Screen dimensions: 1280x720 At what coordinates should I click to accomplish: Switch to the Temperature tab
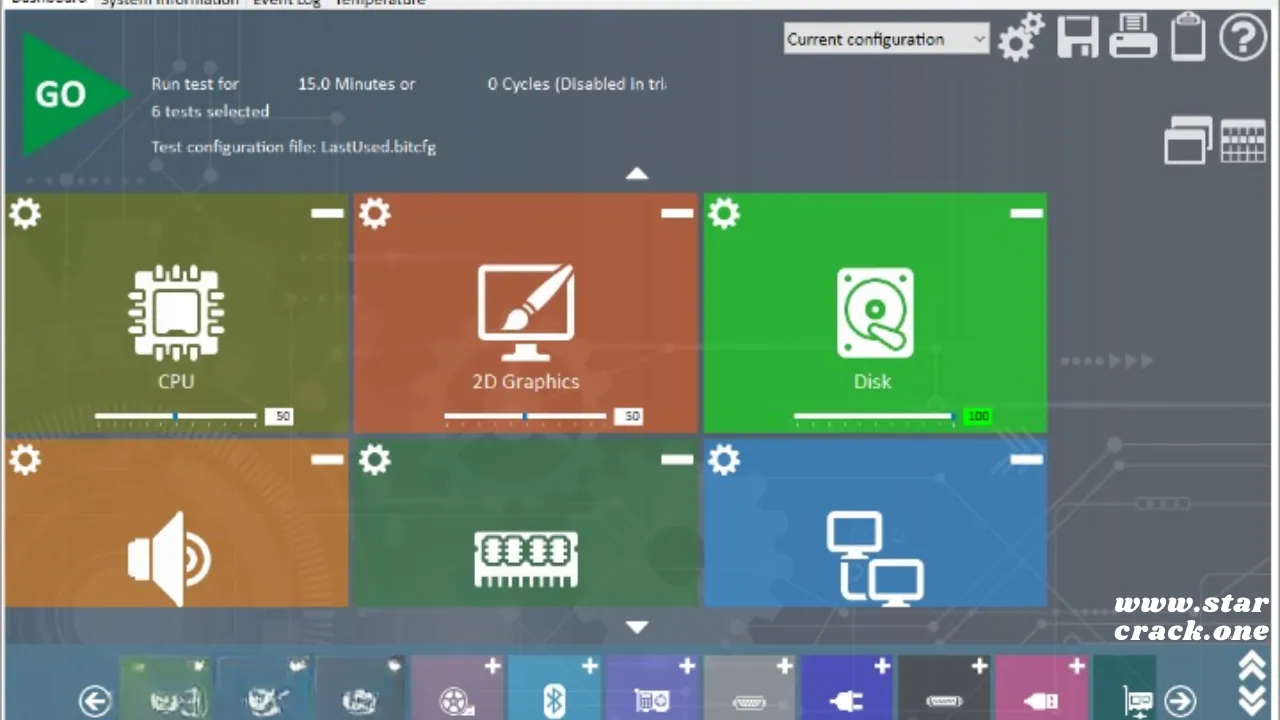[379, 3]
